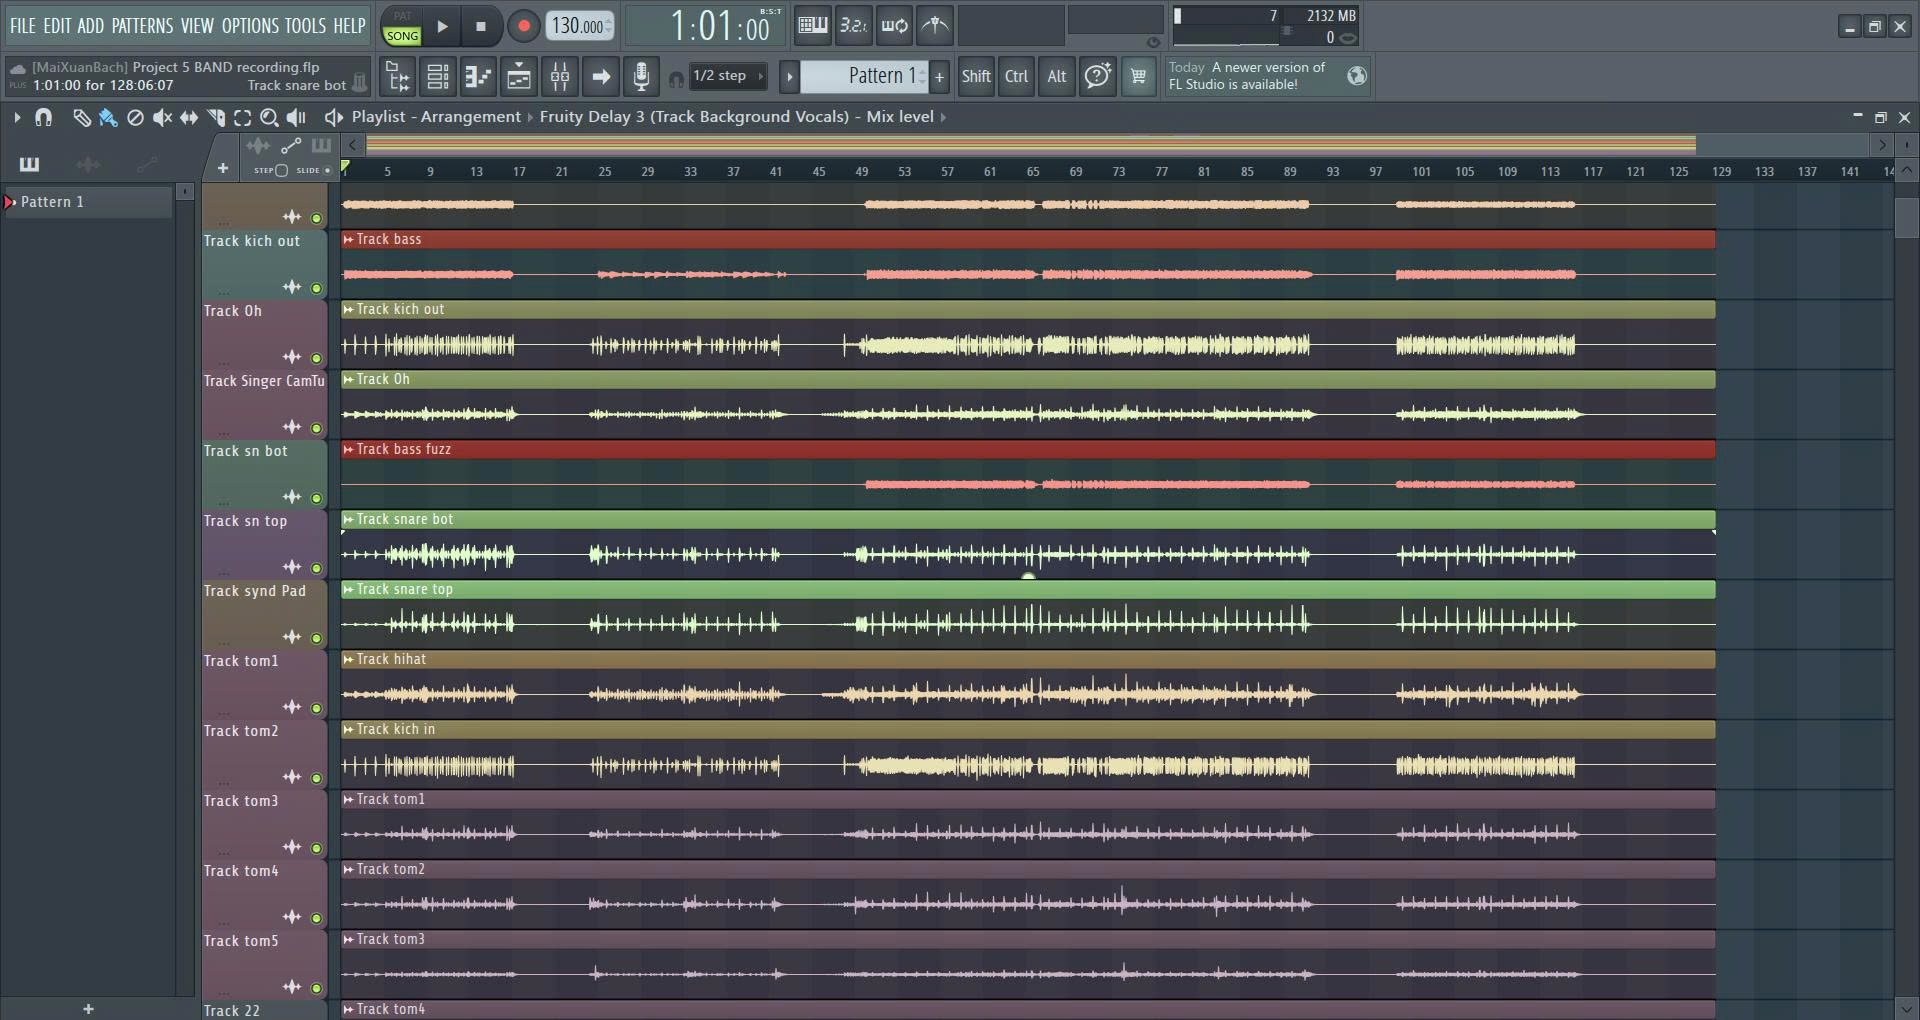Screen dimensions: 1920x1020
Task: Toggle playlist snap magnet
Action: [x=43, y=117]
